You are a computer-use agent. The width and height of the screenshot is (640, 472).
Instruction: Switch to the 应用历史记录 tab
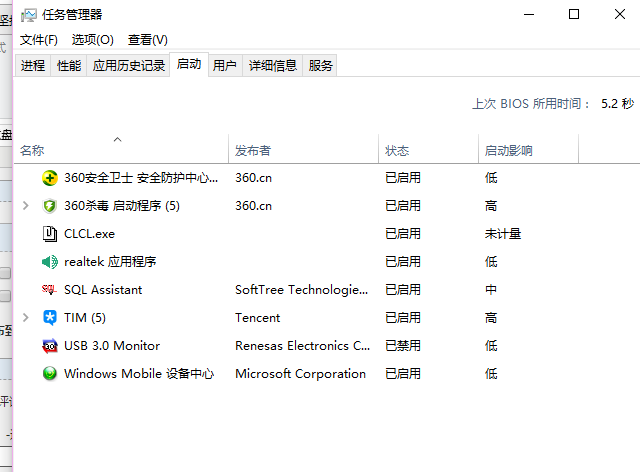[x=128, y=65]
